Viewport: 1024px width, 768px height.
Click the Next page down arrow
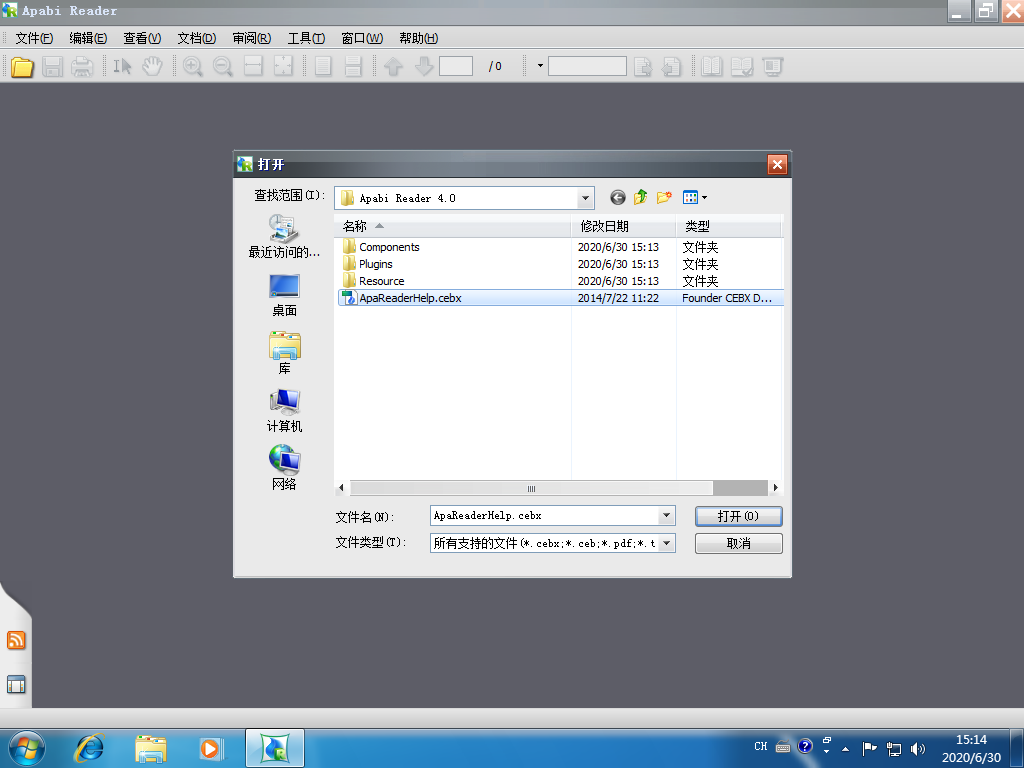424,67
